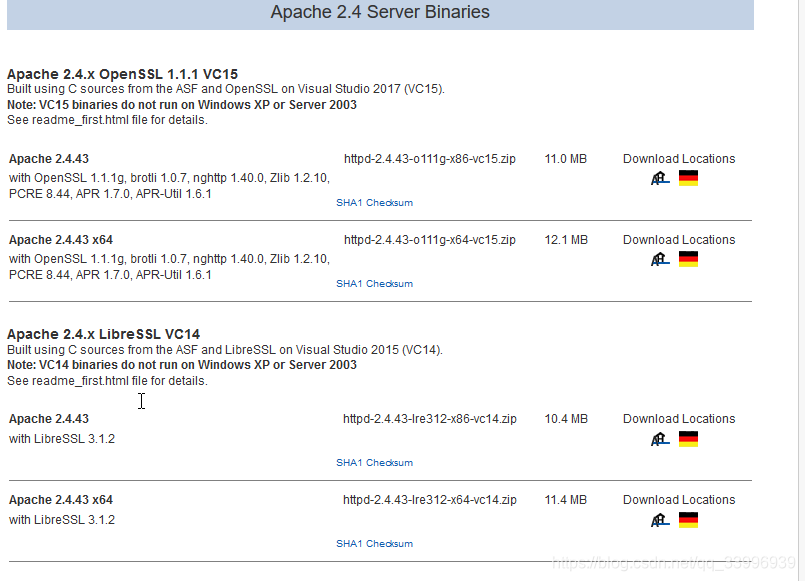Click file name httpd-2.4.43-o111g-x64-vc15.zip
This screenshot has width=805, height=581.
coord(430,240)
